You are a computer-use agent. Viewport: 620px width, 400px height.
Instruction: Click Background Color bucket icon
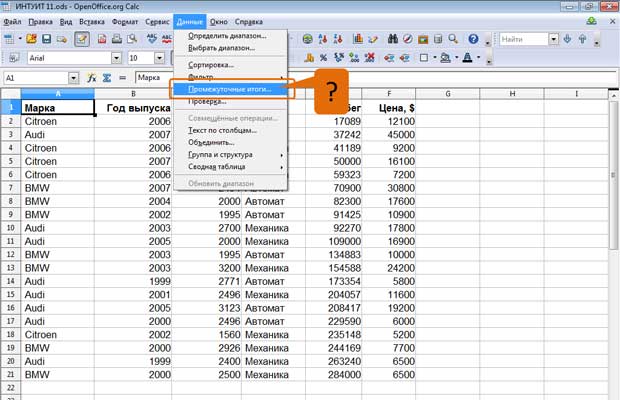click(446, 58)
